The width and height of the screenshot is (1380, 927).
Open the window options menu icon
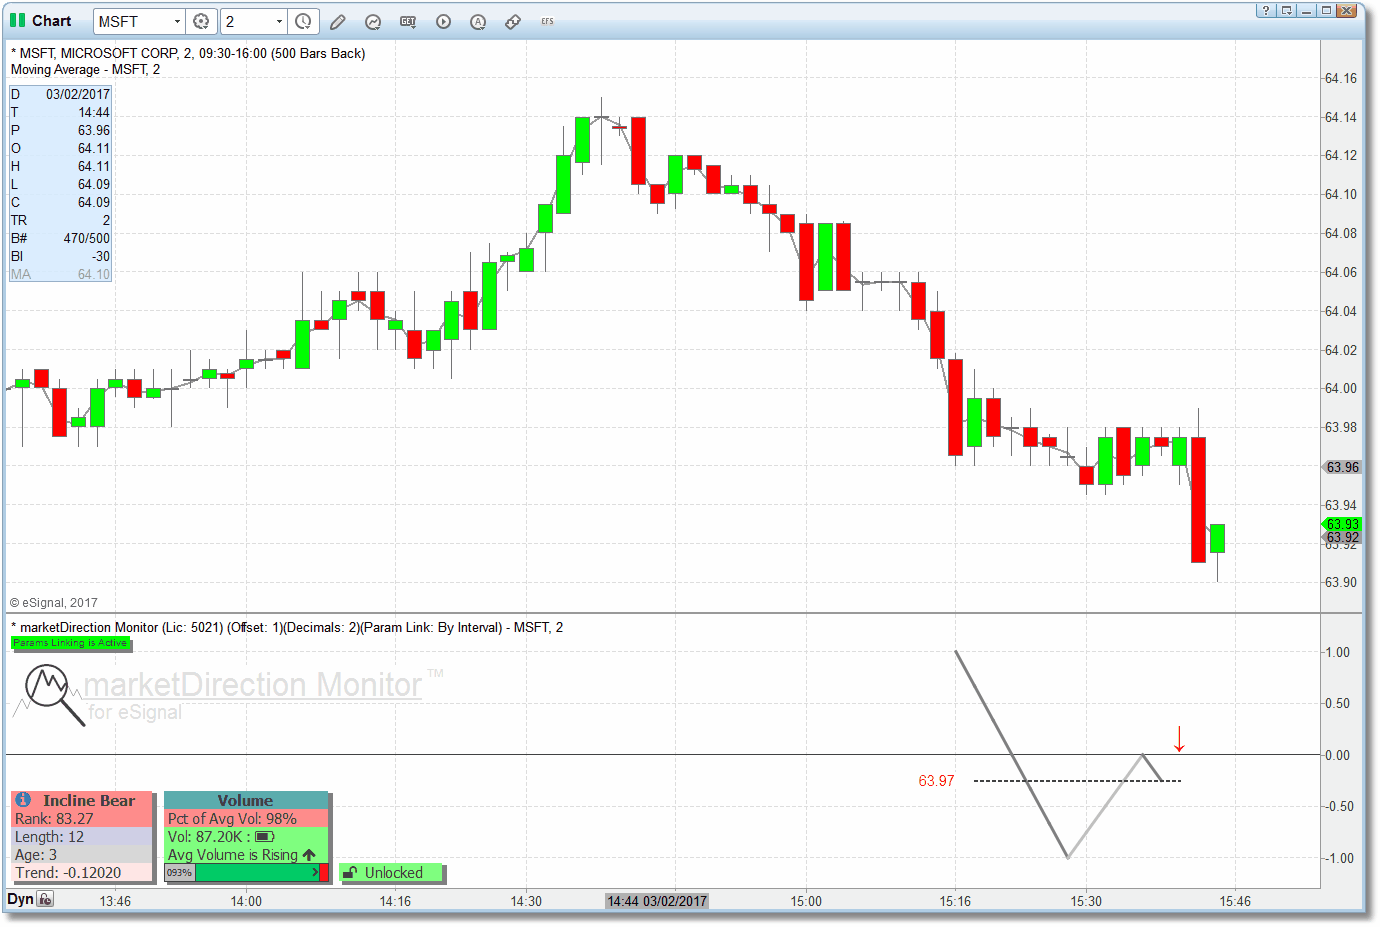point(1287,10)
